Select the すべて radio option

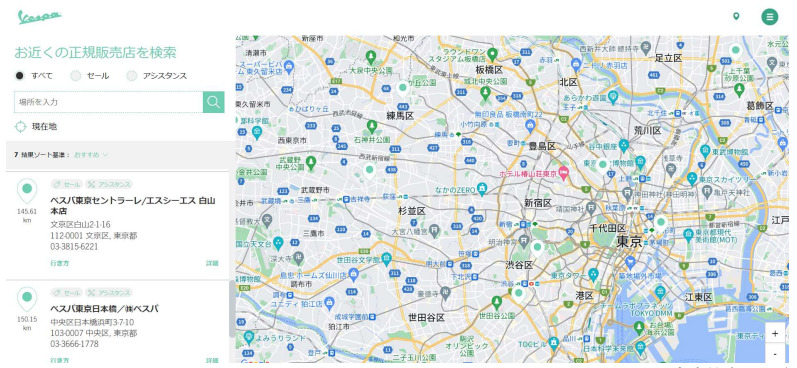[19, 76]
